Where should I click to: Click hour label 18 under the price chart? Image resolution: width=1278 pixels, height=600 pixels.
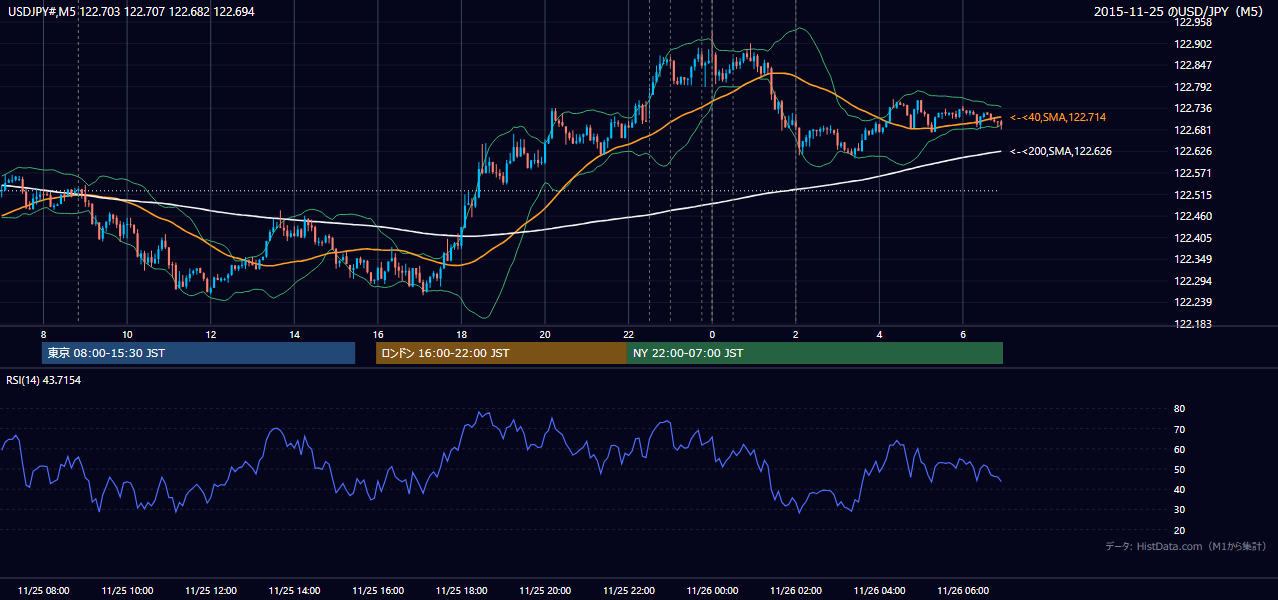461,334
